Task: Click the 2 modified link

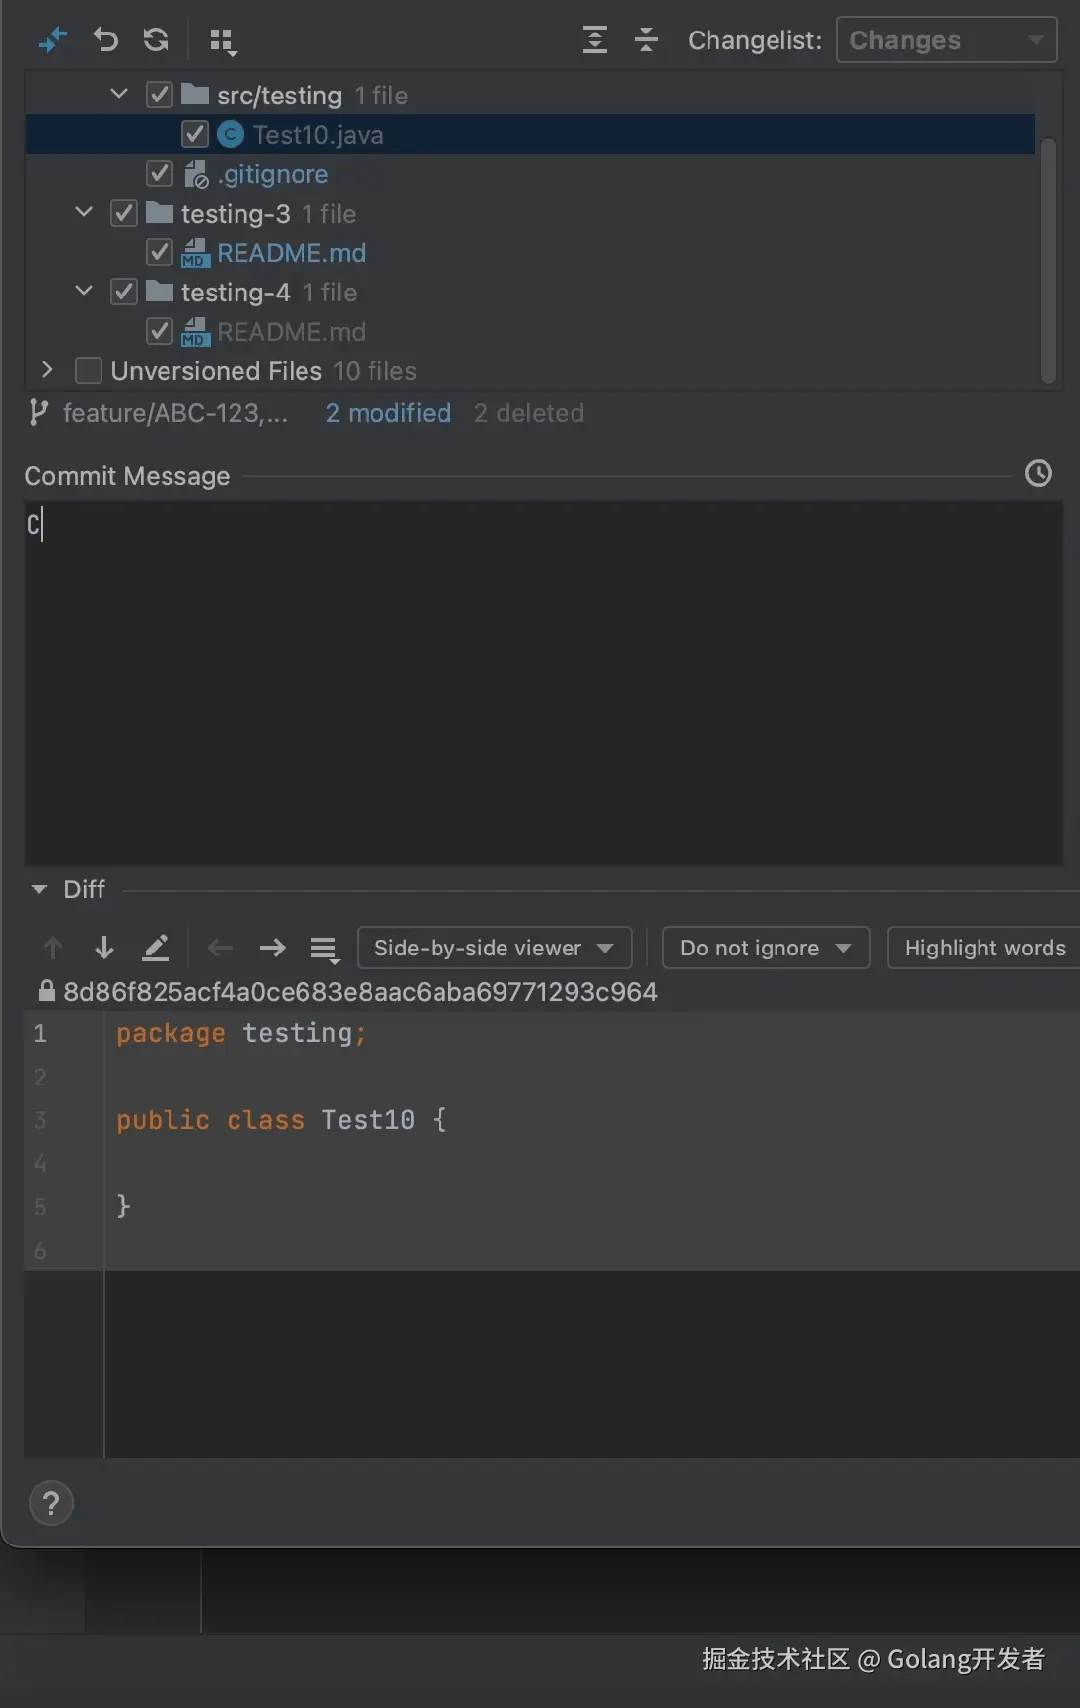Action: (x=388, y=413)
